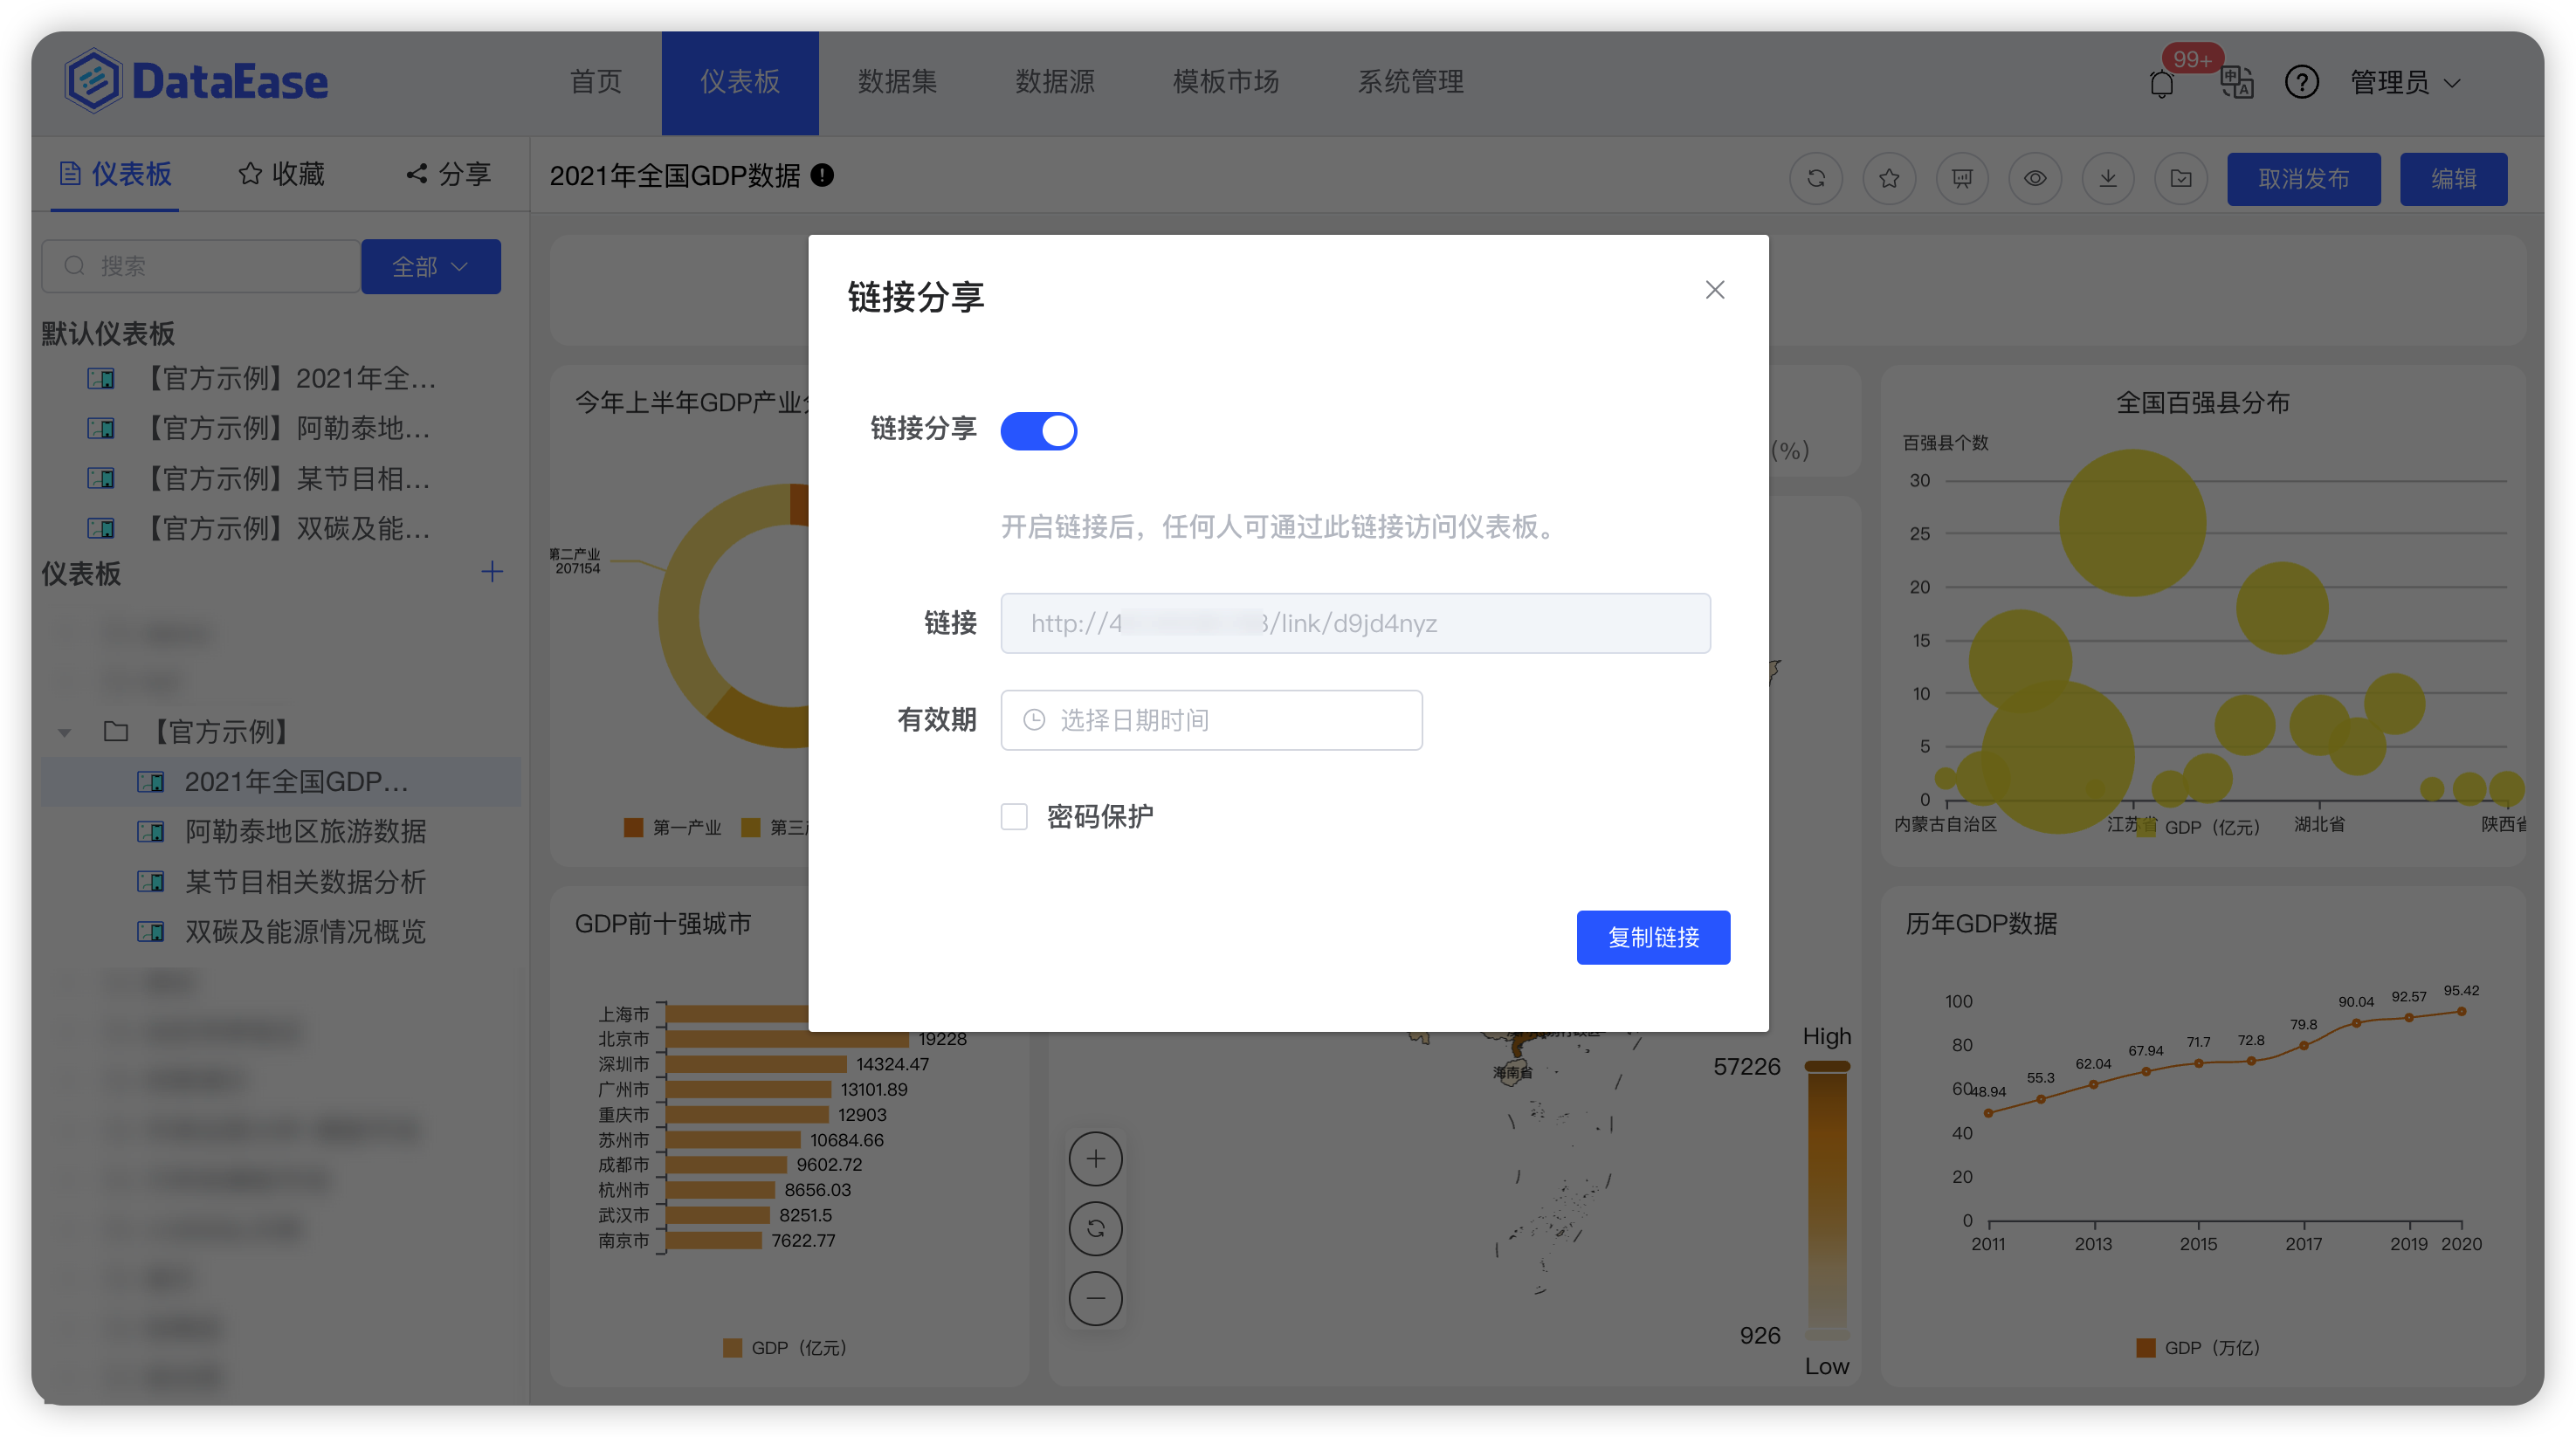This screenshot has width=2576, height=1437.
Task: Go to 模板市场 menu
Action: (1225, 82)
